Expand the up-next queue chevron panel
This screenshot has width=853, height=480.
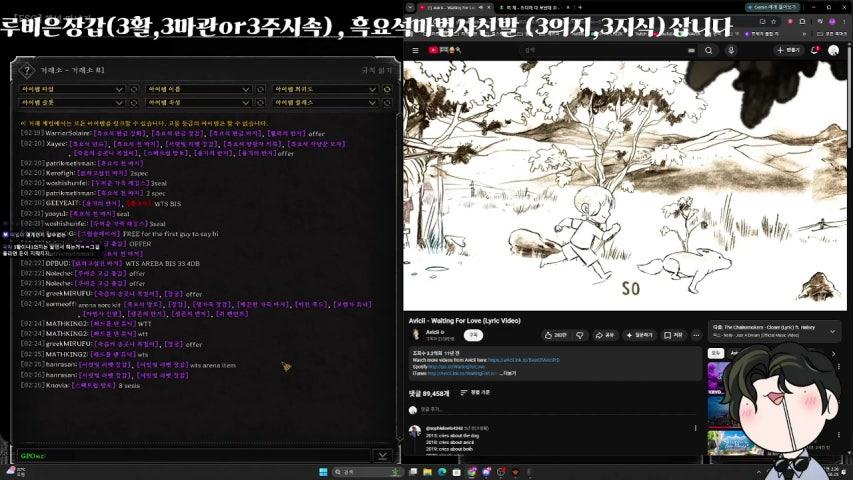(x=832, y=331)
